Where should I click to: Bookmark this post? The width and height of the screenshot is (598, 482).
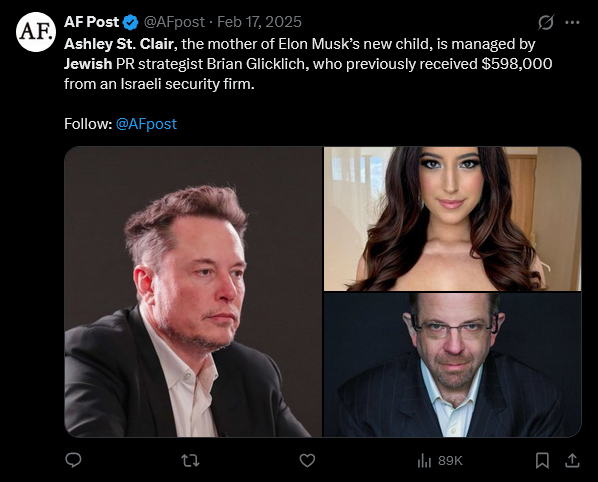[542, 461]
